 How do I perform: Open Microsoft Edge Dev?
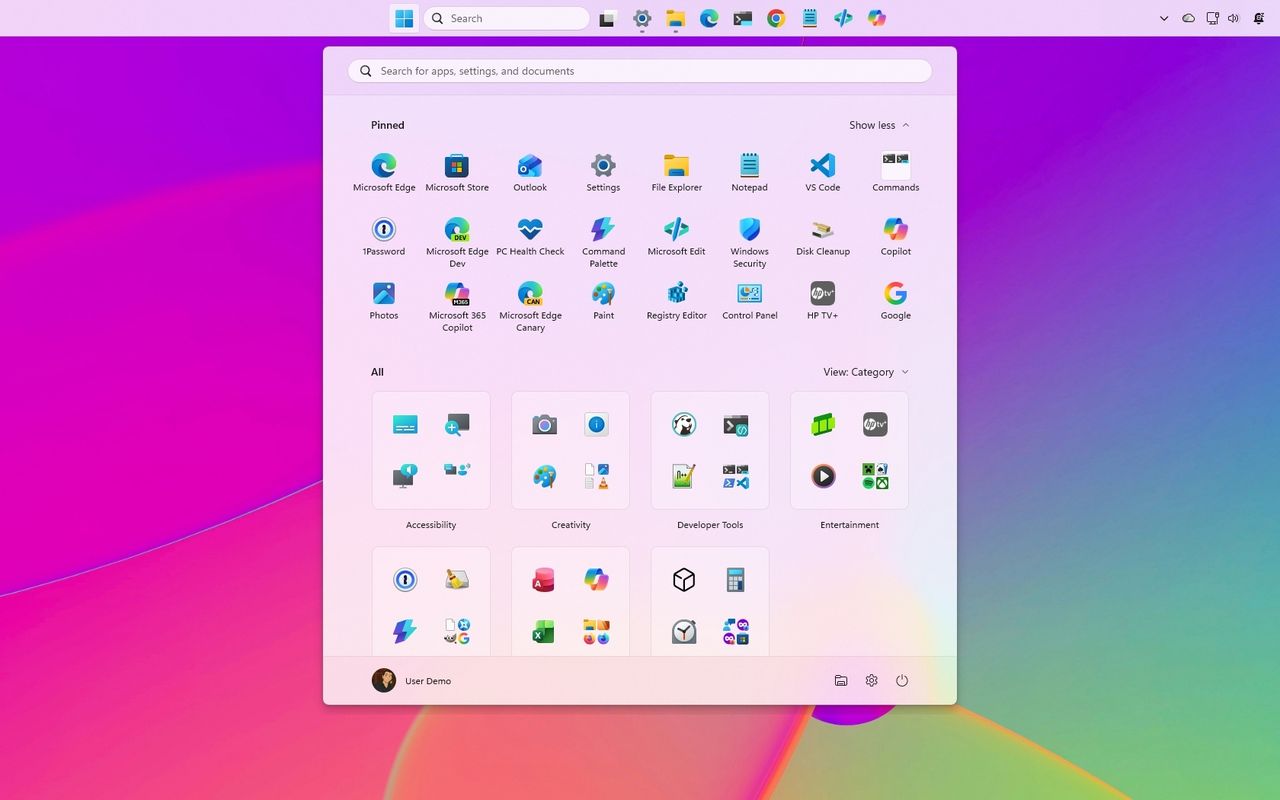pos(457,242)
